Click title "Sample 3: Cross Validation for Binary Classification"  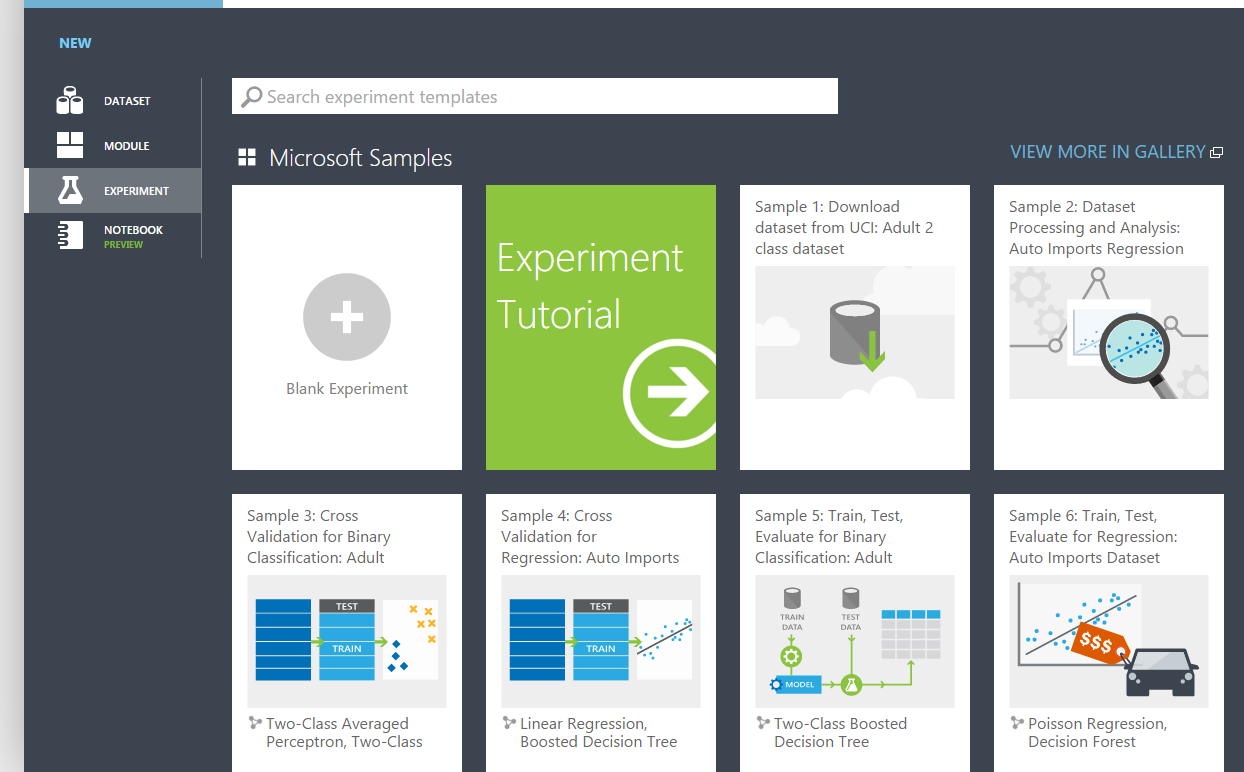319,537
